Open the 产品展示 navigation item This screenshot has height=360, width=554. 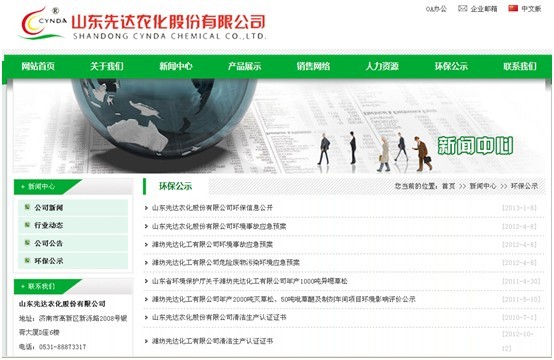point(244,66)
